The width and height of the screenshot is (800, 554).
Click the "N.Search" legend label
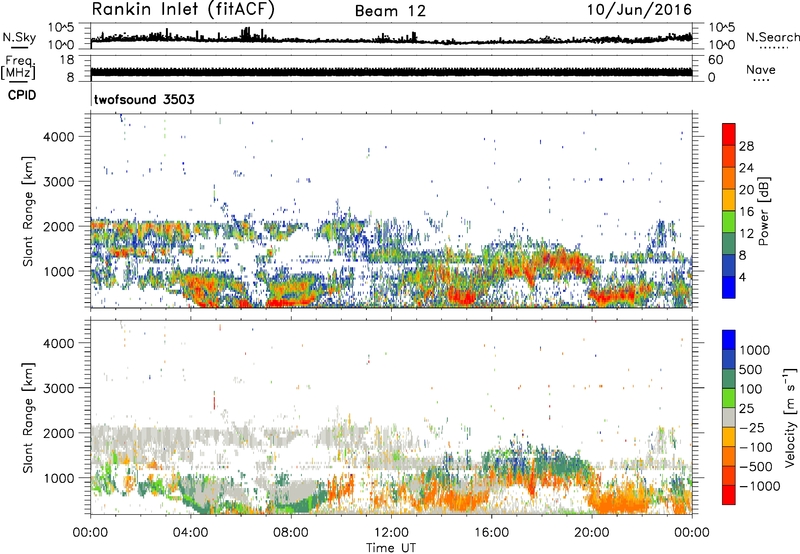click(x=772, y=37)
